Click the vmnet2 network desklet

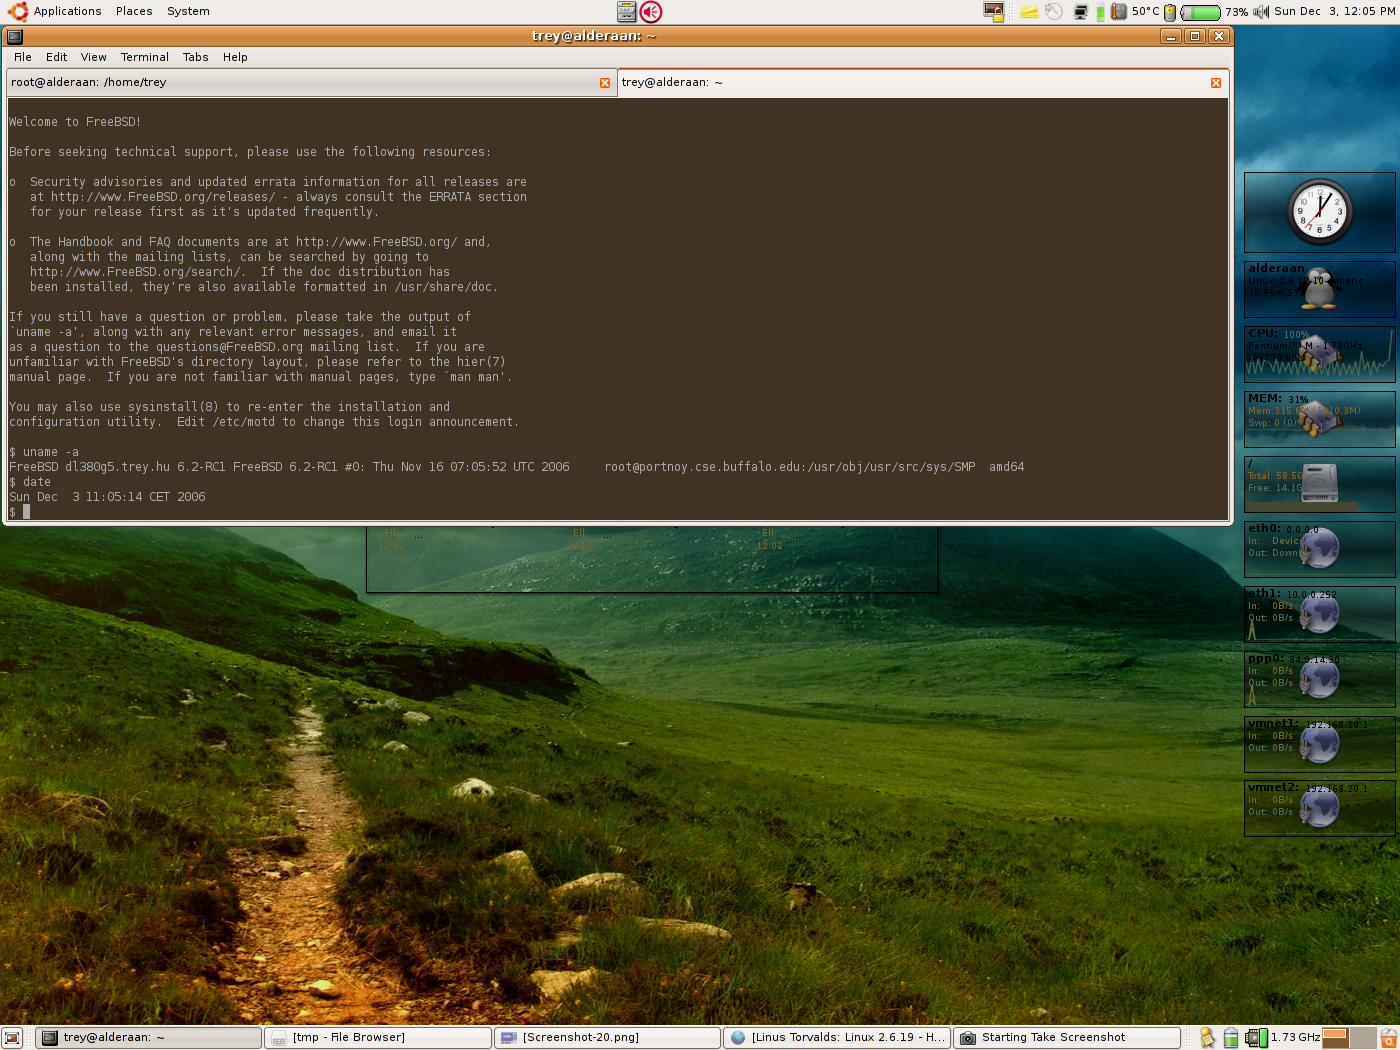click(1320, 808)
